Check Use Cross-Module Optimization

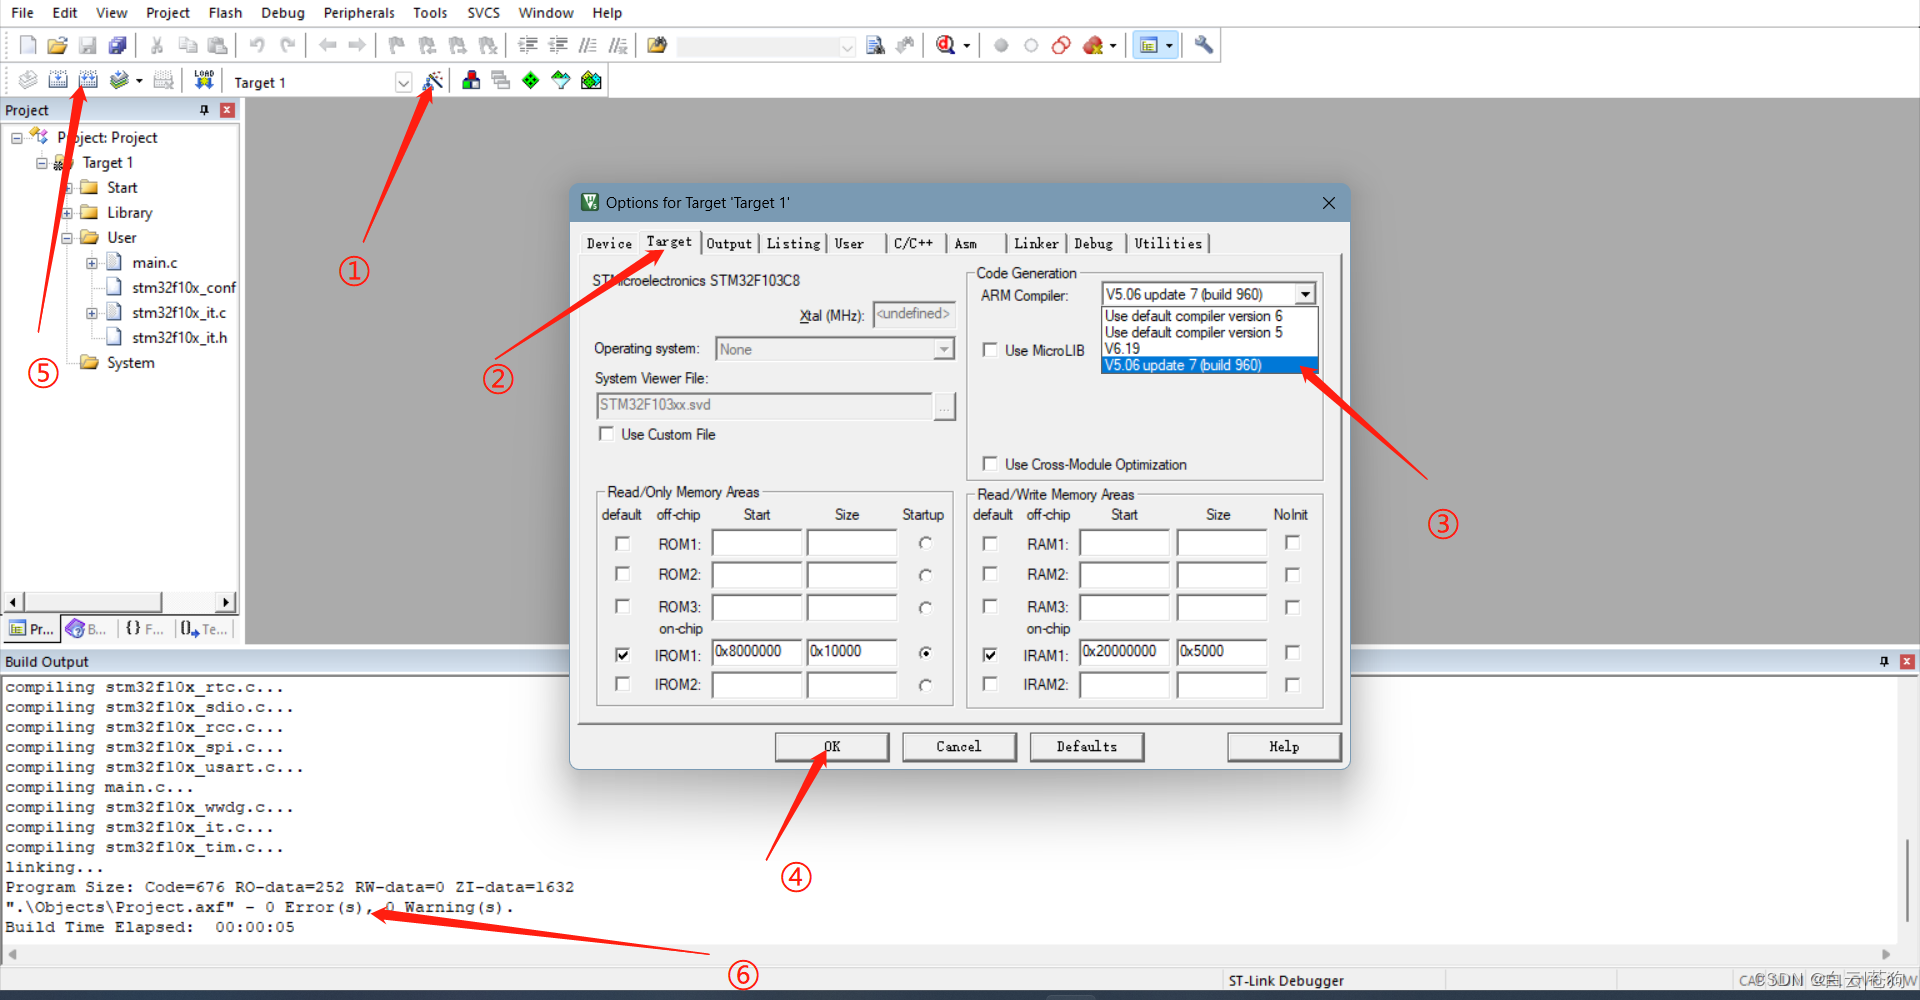[990, 464]
